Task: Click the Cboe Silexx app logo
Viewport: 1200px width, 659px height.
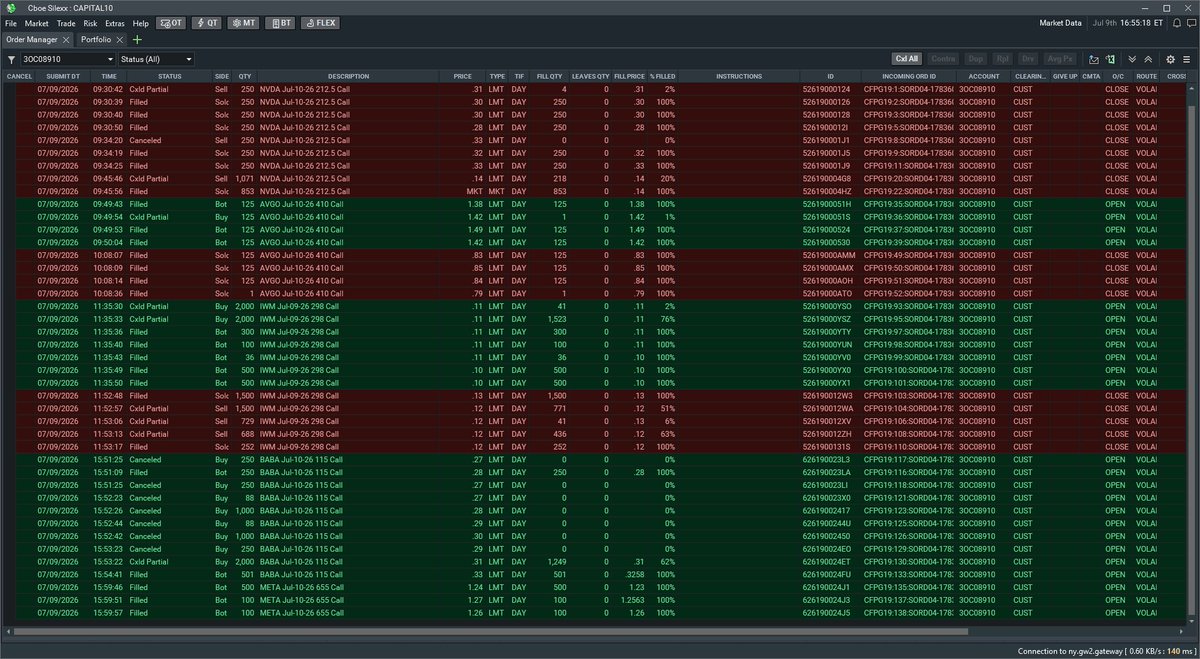Action: tap(11, 7)
